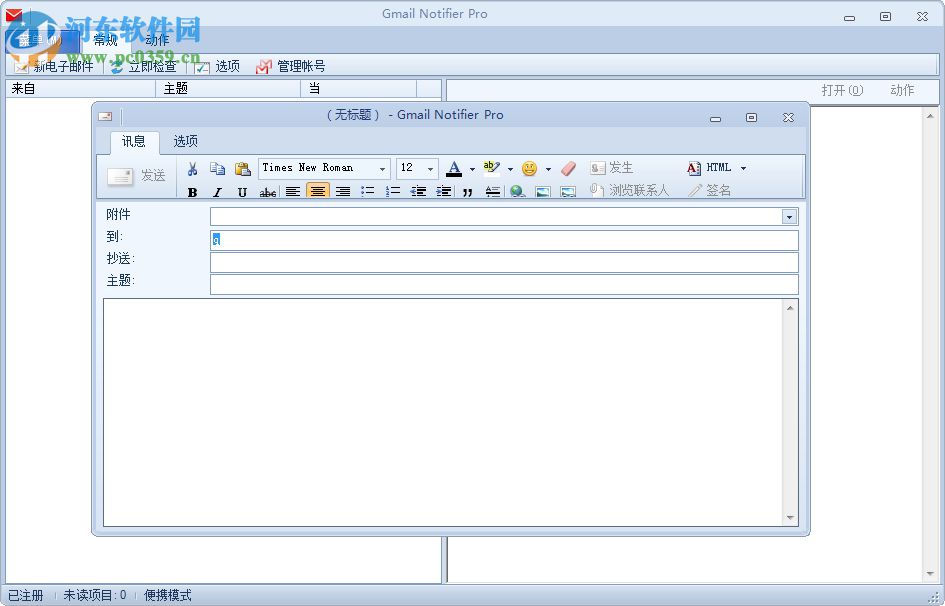Toggle underline formatting

(x=242, y=191)
